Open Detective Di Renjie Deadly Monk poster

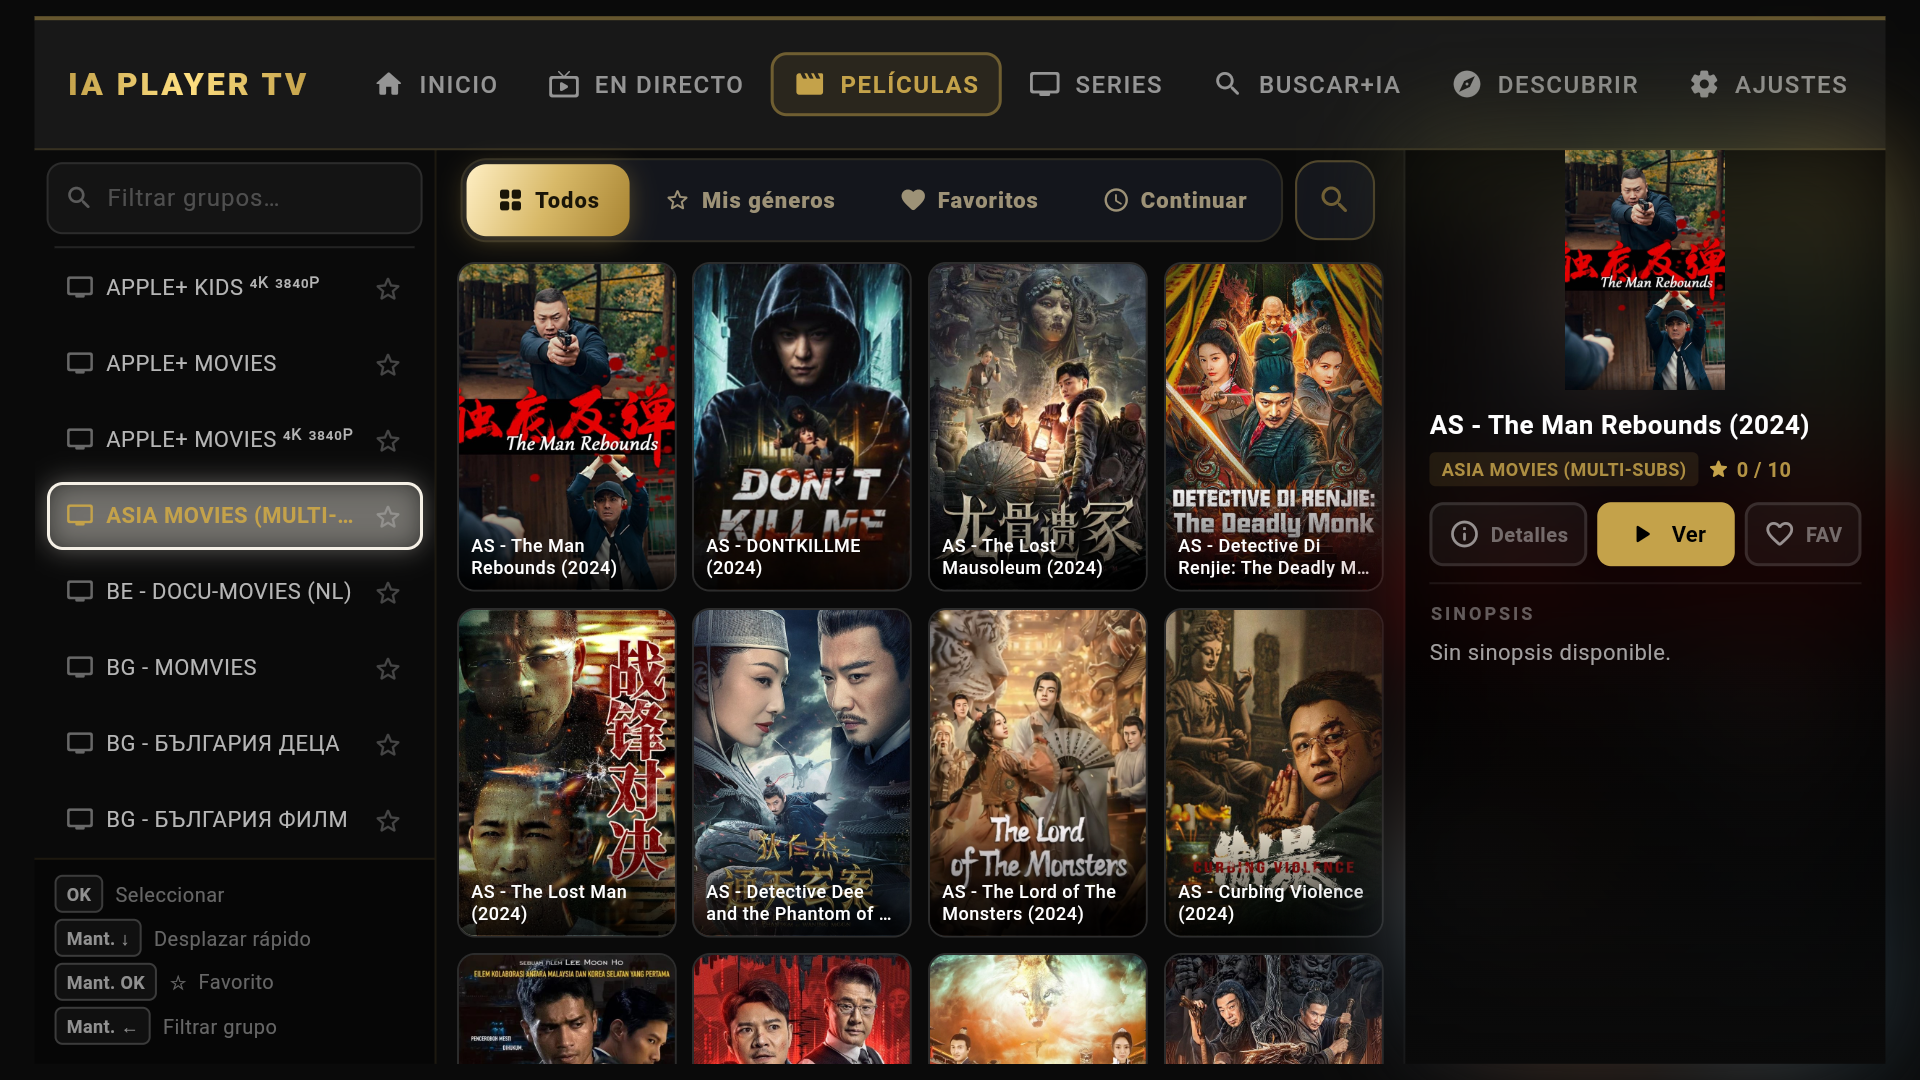pos(1274,427)
